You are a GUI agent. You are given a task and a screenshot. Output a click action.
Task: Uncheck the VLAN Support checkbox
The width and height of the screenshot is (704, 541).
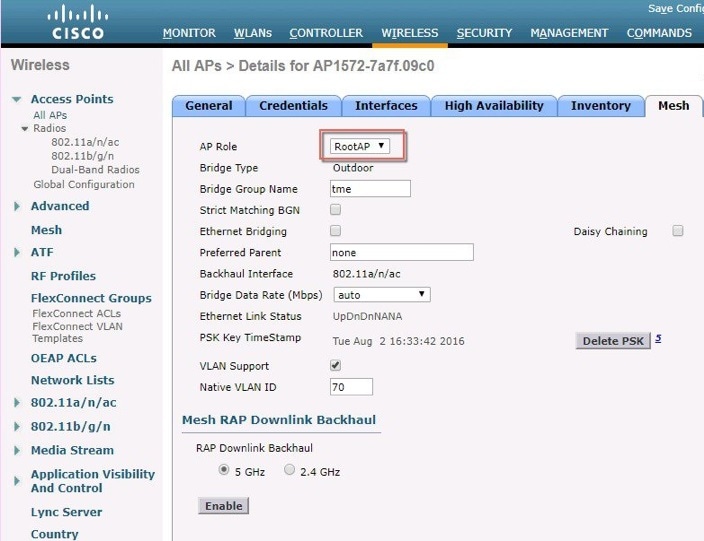335,365
